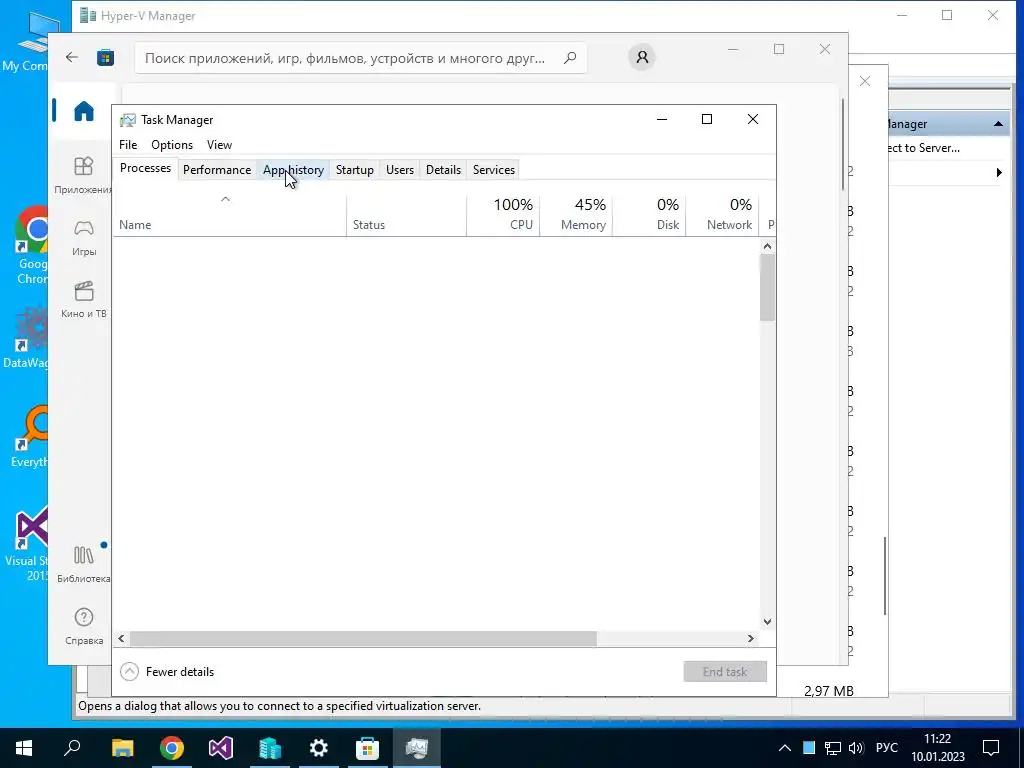This screenshot has width=1024, height=768.
Task: Click the process list scroll up arrow
Action: [767, 246]
